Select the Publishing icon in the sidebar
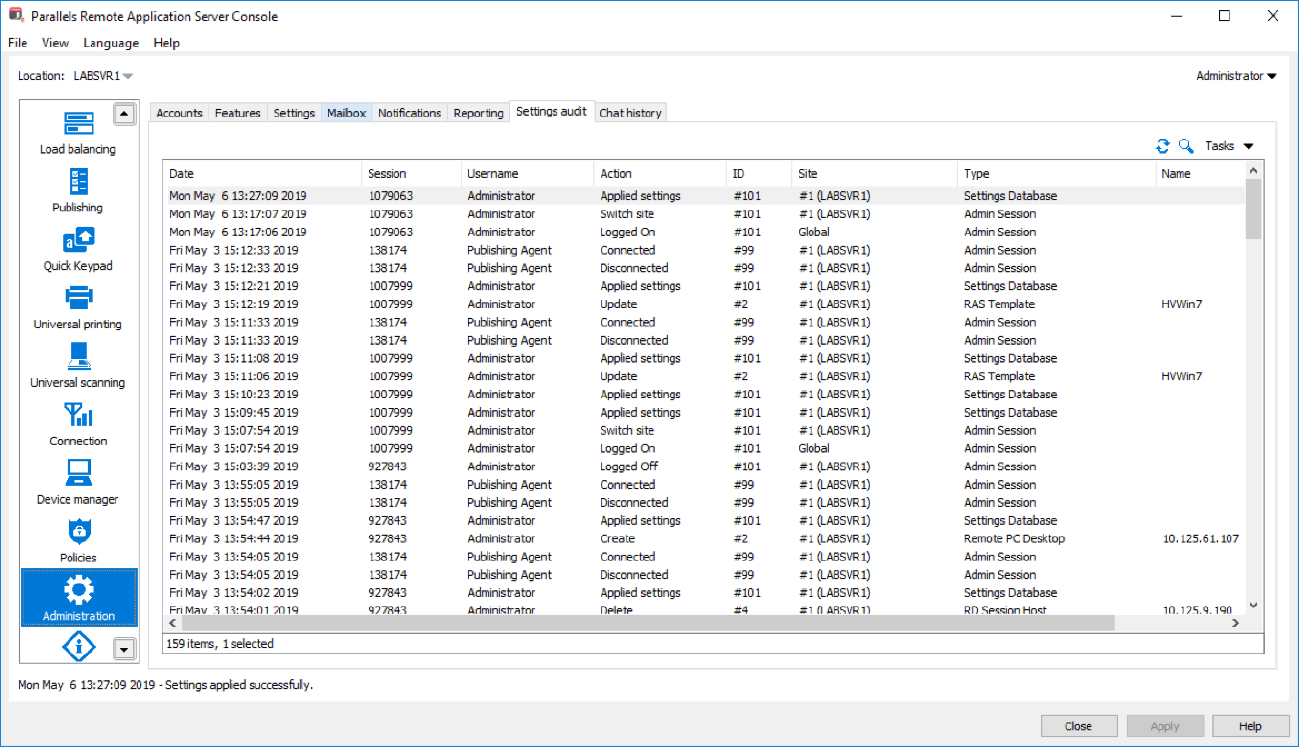This screenshot has width=1300, height=747. click(x=78, y=190)
